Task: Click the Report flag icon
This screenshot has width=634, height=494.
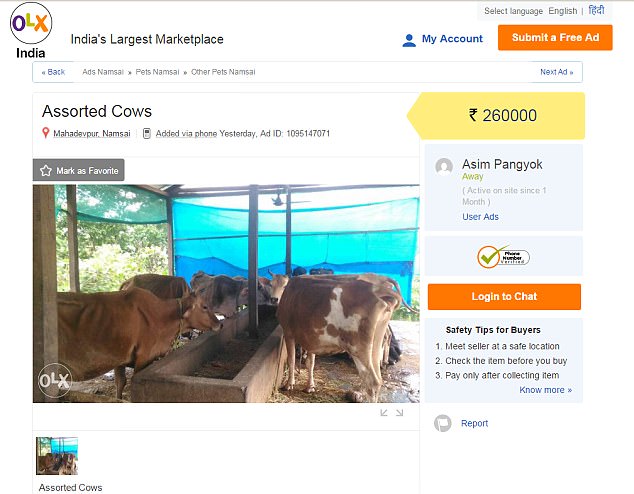Action: (442, 423)
